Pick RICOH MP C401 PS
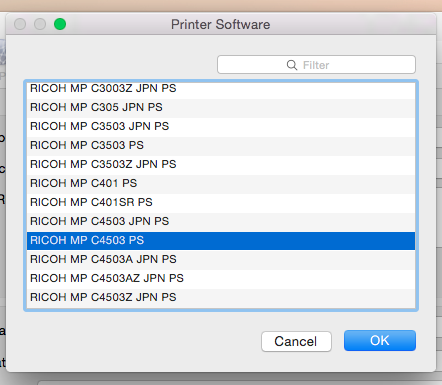Image resolution: width=442 pixels, height=385 pixels. [x=221, y=184]
